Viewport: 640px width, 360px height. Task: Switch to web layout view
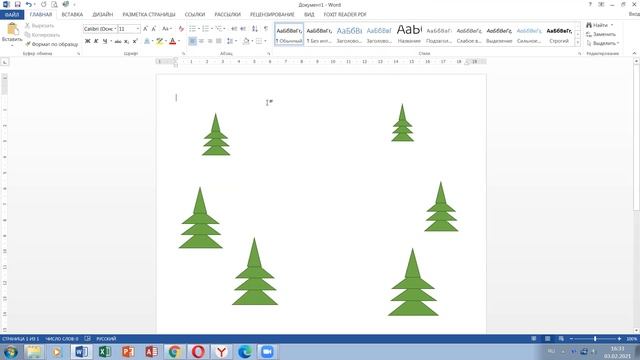tap(561, 339)
